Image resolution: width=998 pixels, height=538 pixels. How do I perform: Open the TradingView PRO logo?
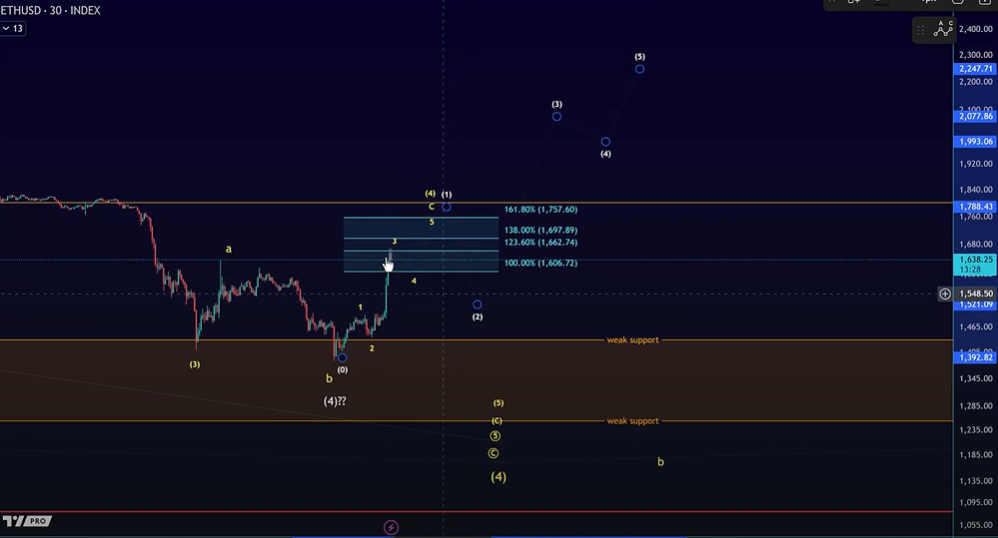(x=26, y=521)
